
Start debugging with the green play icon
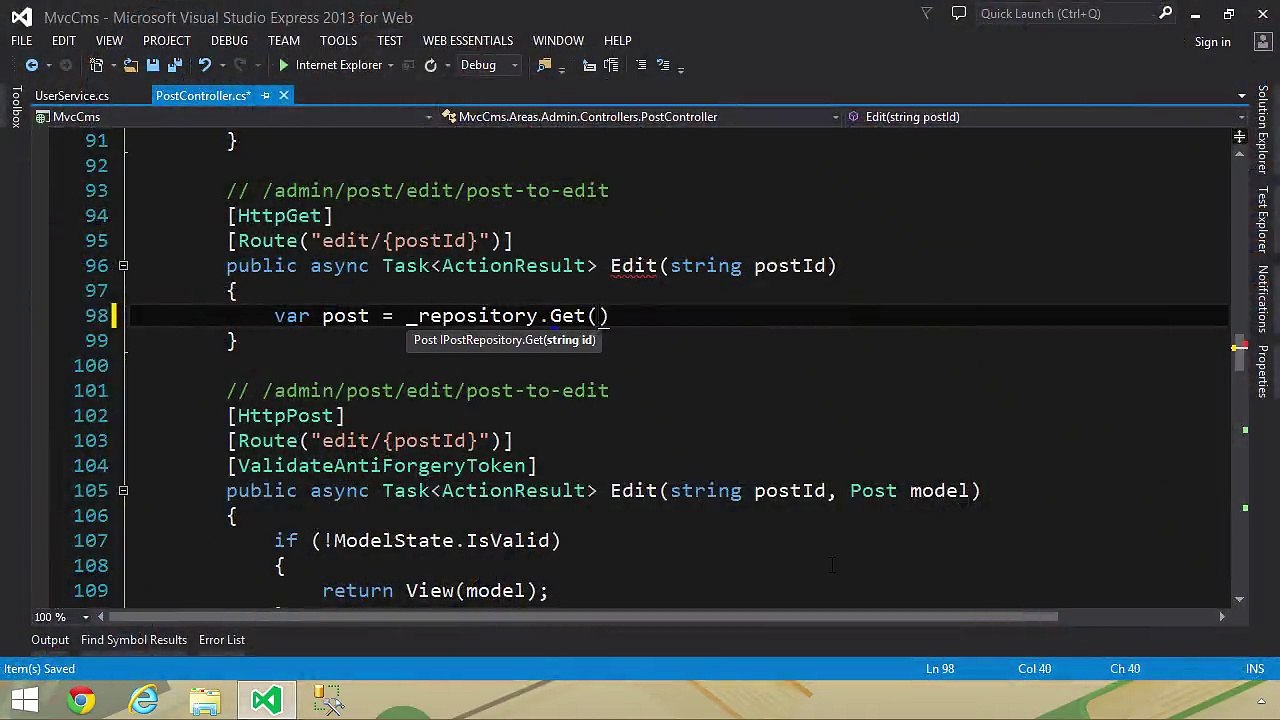(x=284, y=65)
